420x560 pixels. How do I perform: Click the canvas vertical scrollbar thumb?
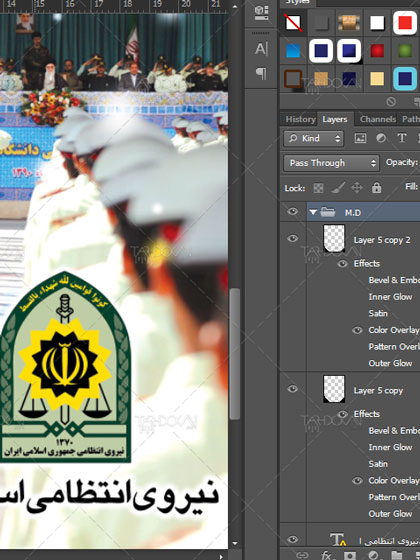[235, 354]
